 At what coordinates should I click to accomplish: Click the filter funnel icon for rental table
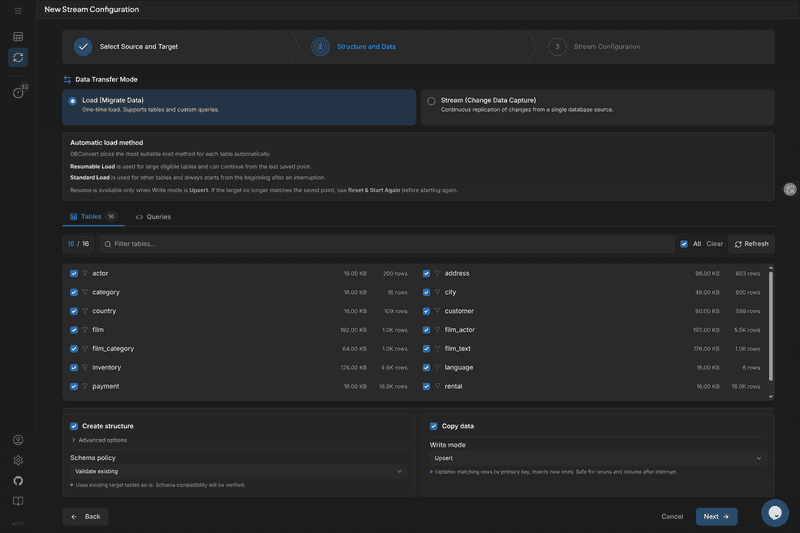pos(437,387)
